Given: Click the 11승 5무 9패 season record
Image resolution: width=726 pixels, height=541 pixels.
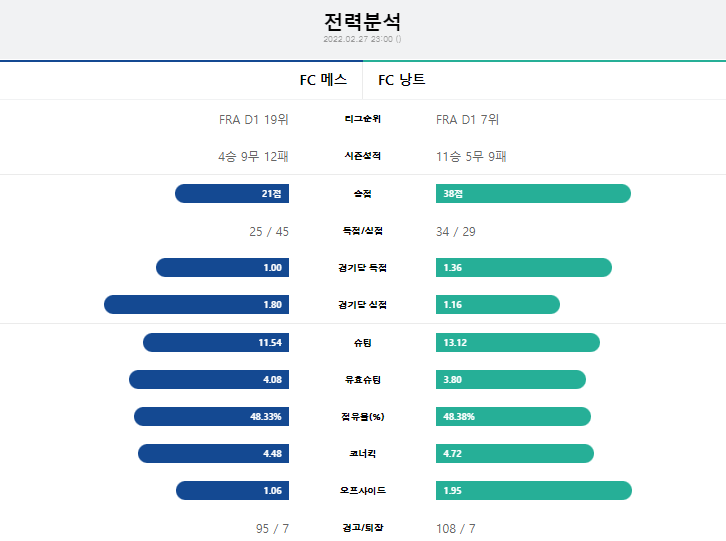Looking at the screenshot, I should click(x=471, y=157).
